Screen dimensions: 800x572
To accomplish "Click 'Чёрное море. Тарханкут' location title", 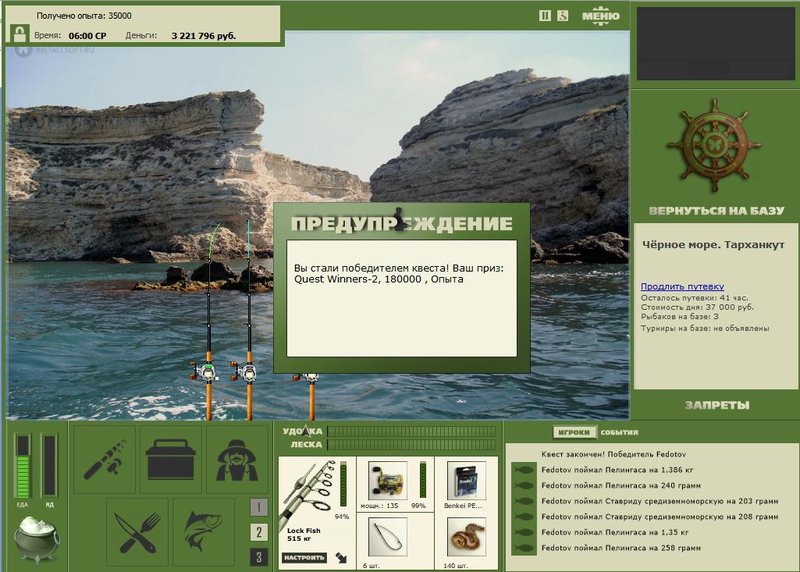I will [x=713, y=245].
